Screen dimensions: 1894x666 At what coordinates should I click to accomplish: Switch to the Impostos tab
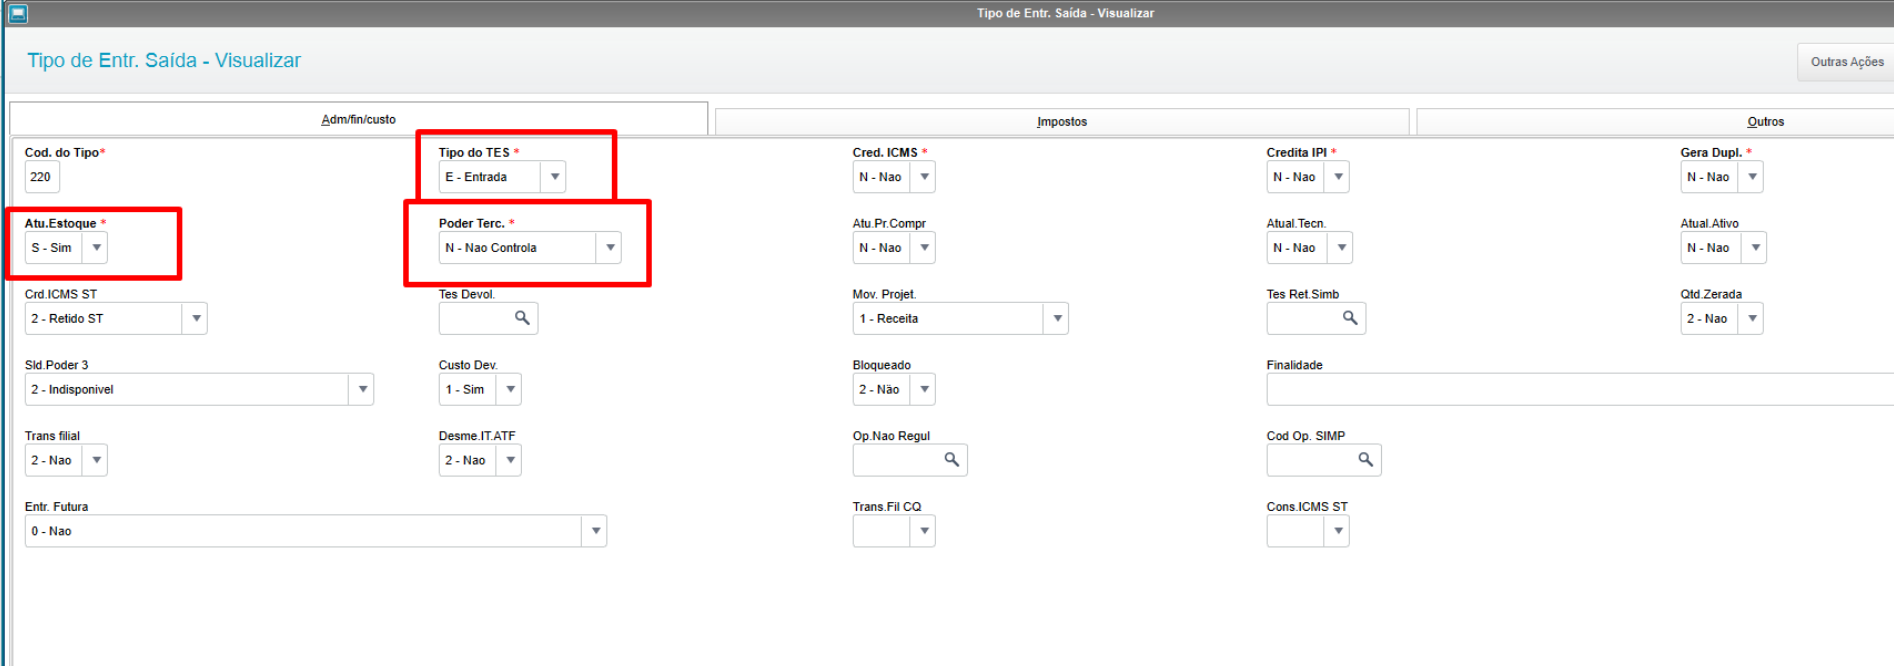click(1061, 122)
